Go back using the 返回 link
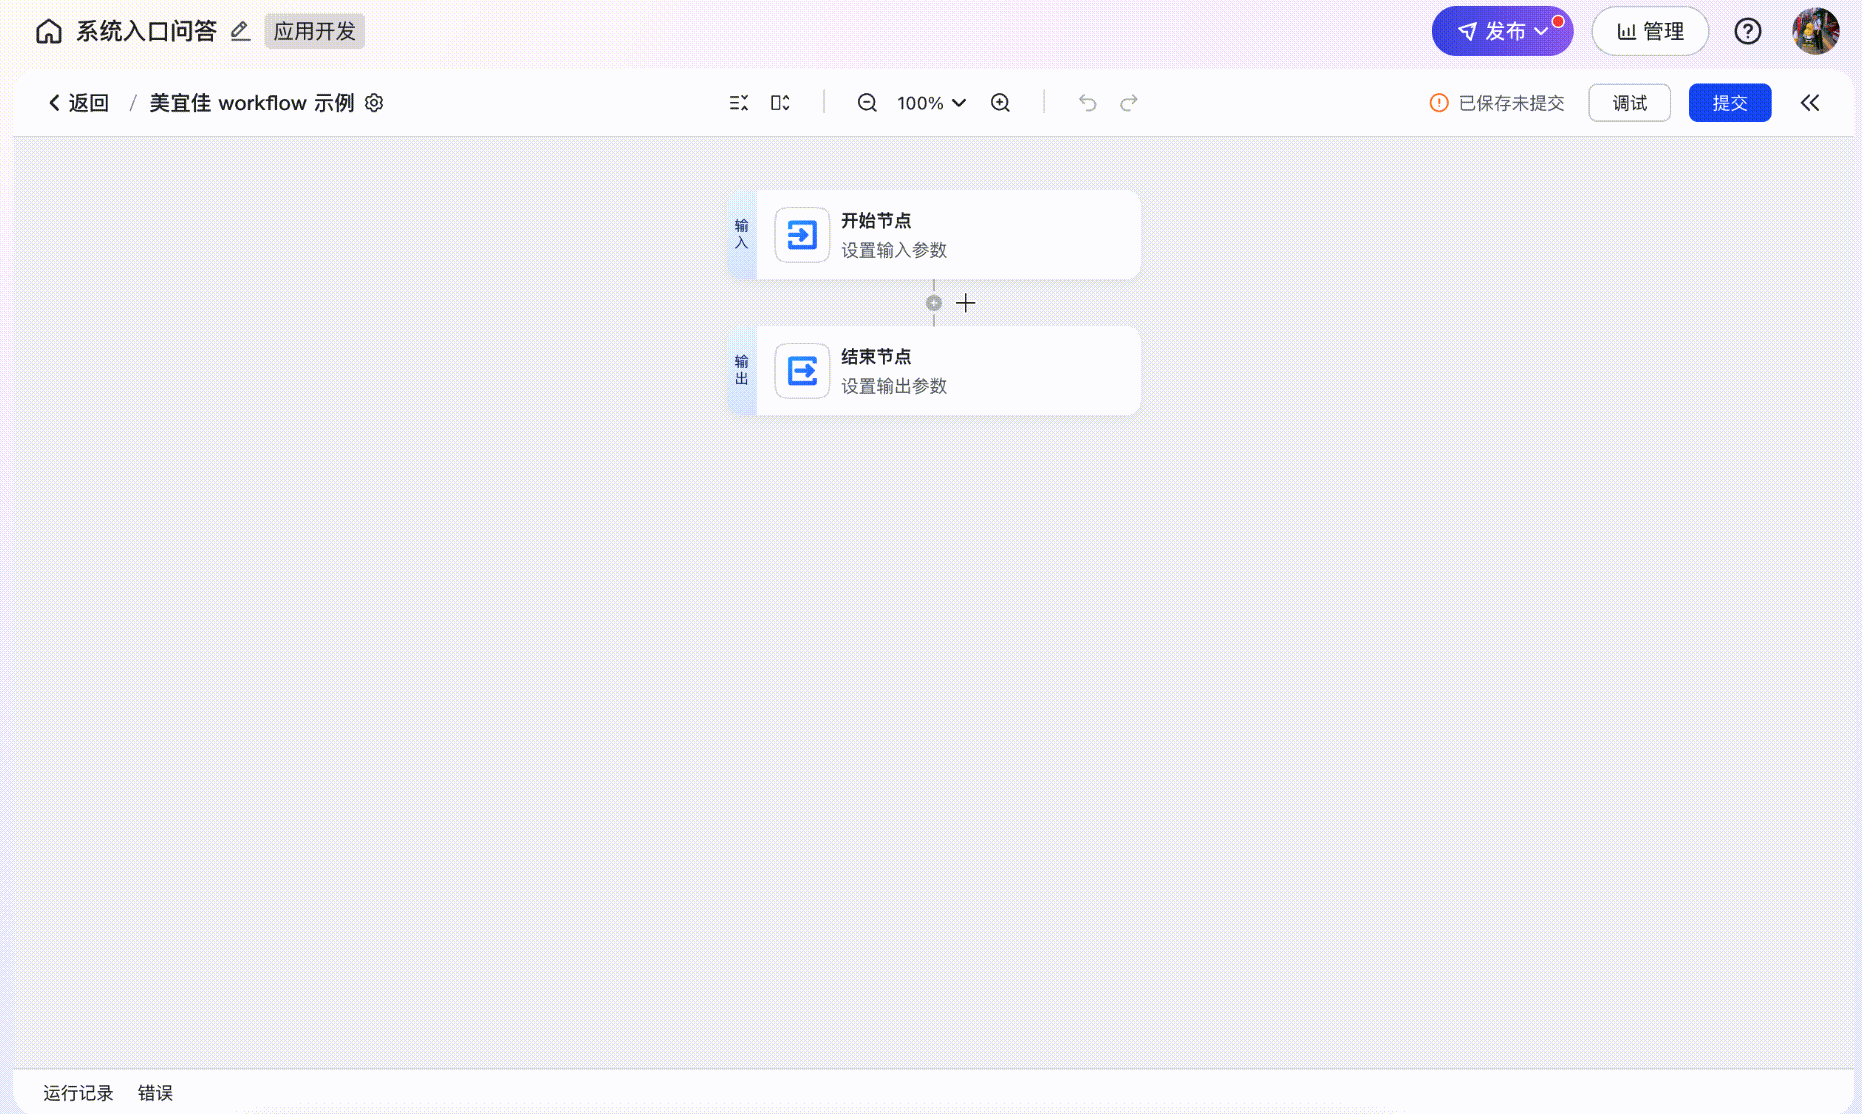Screen dimensions: 1862x1114 click(79, 103)
